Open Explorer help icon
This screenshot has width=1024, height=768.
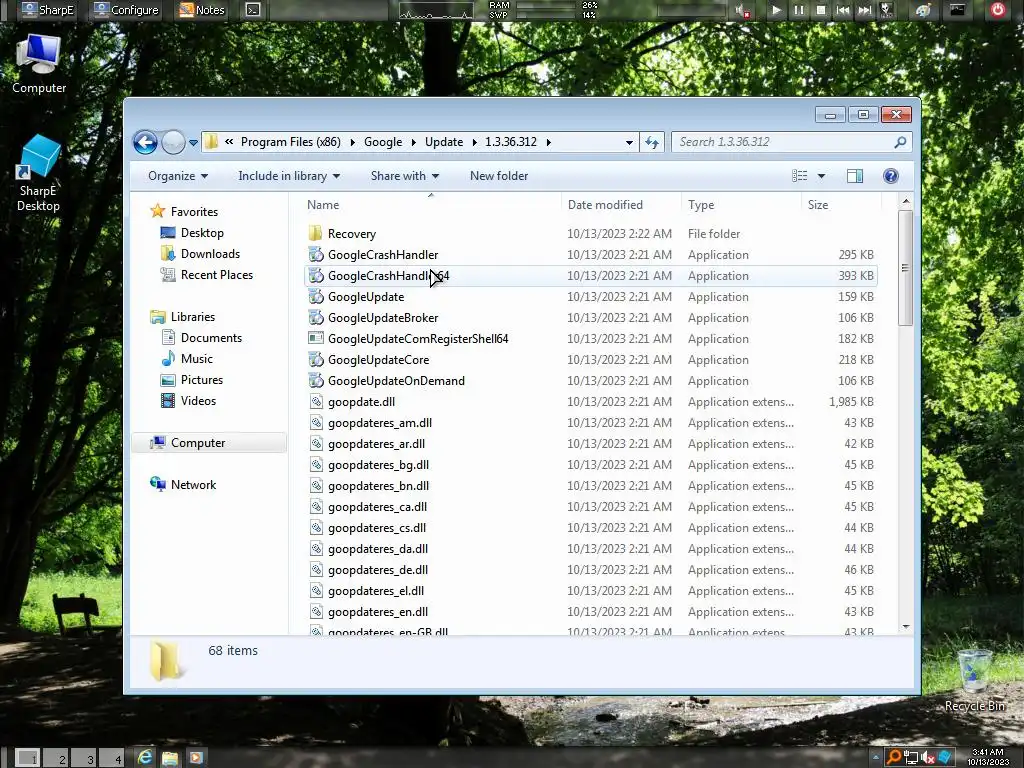890,176
